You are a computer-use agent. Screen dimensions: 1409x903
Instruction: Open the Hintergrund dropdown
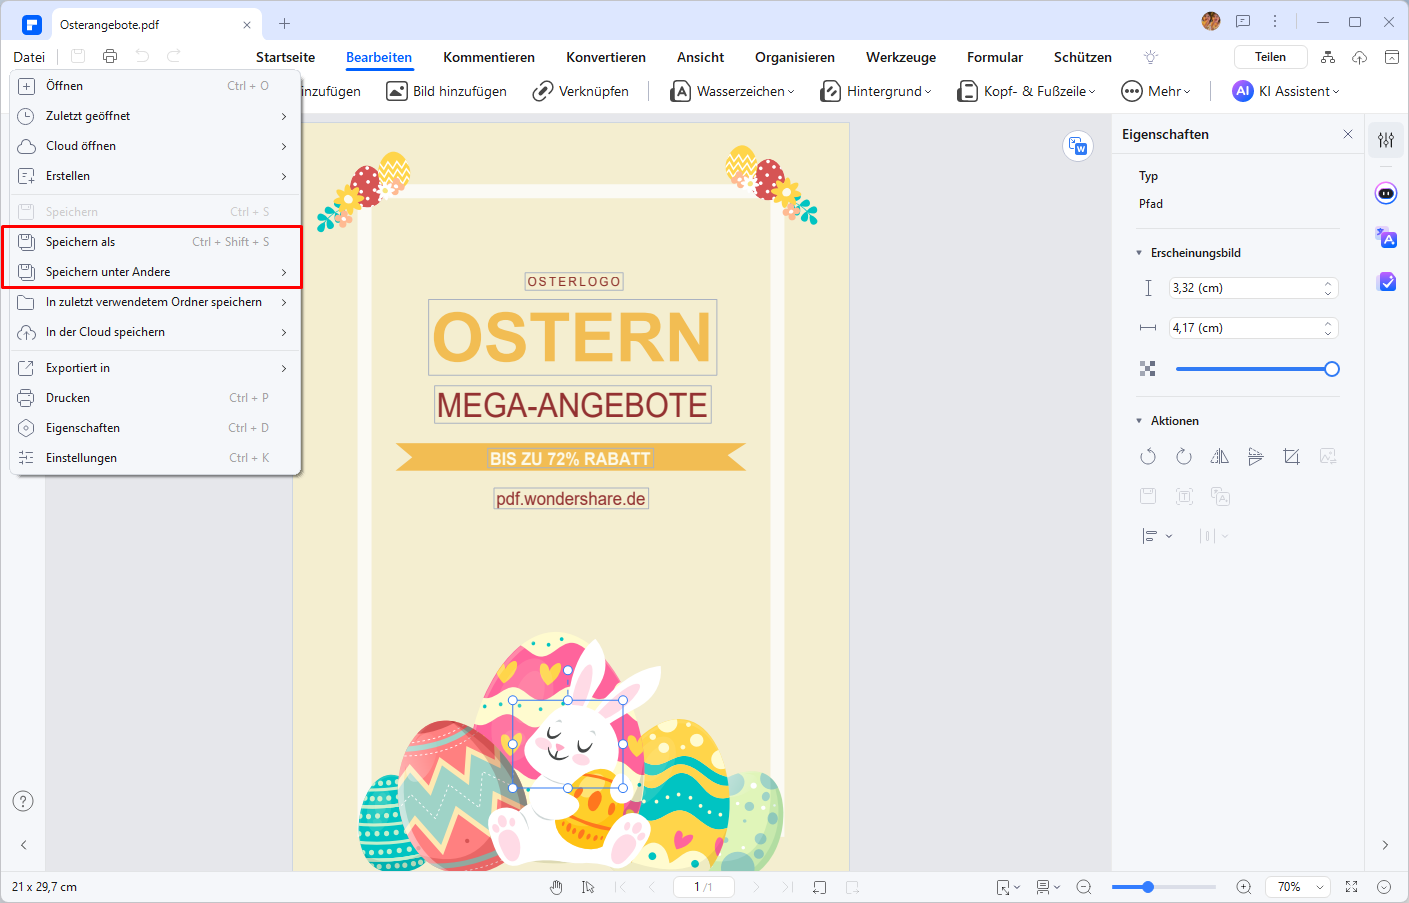pos(876,91)
